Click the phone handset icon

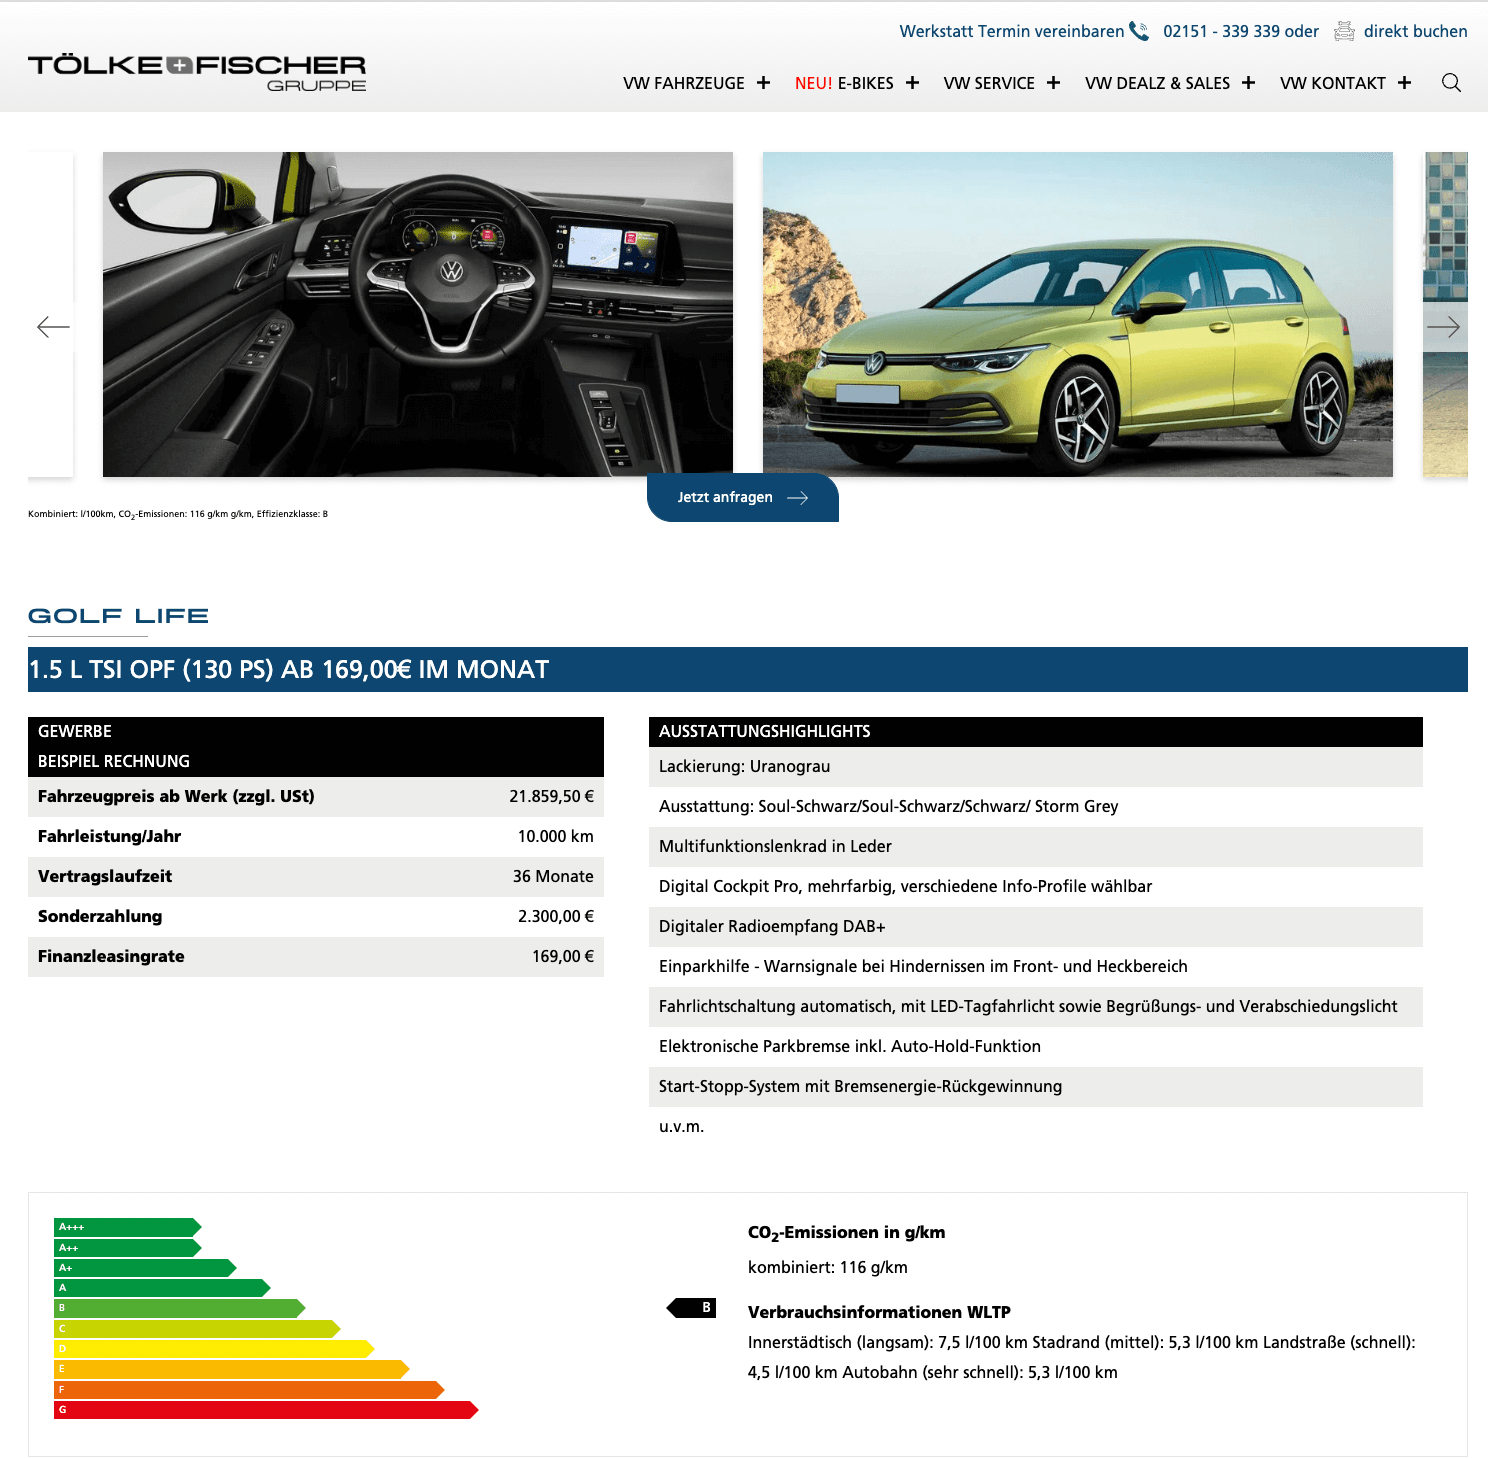(x=1139, y=31)
